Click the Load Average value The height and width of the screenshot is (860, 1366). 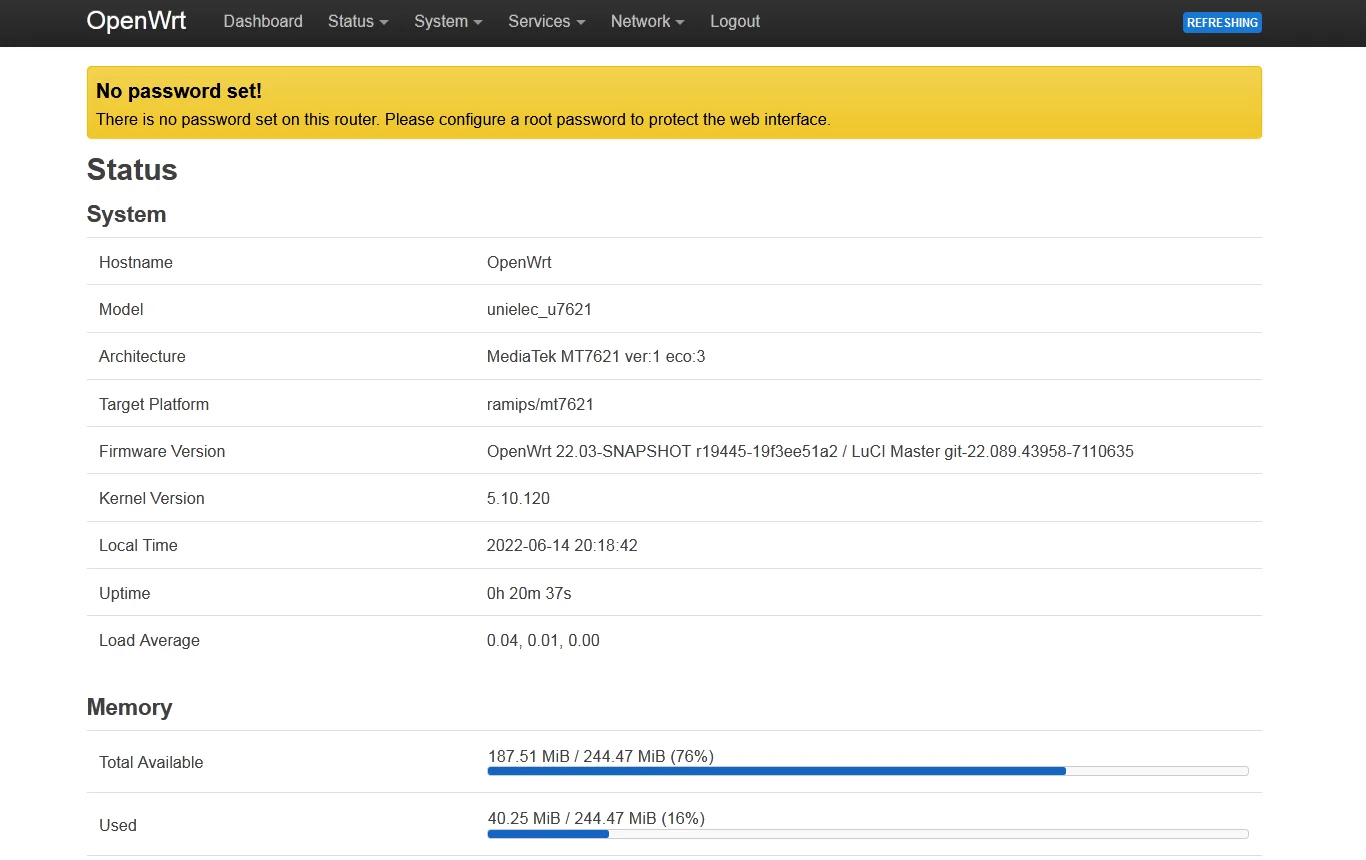pyautogui.click(x=543, y=640)
